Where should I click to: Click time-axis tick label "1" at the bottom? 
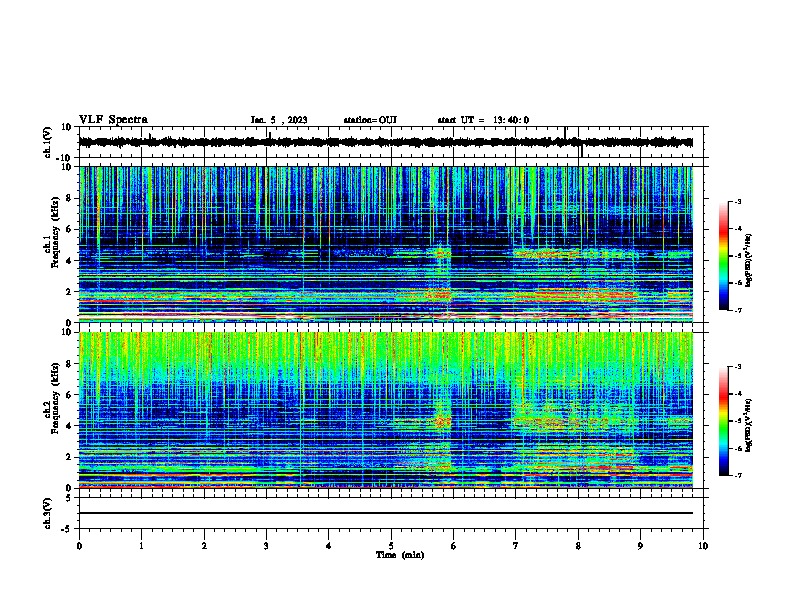pyautogui.click(x=141, y=546)
